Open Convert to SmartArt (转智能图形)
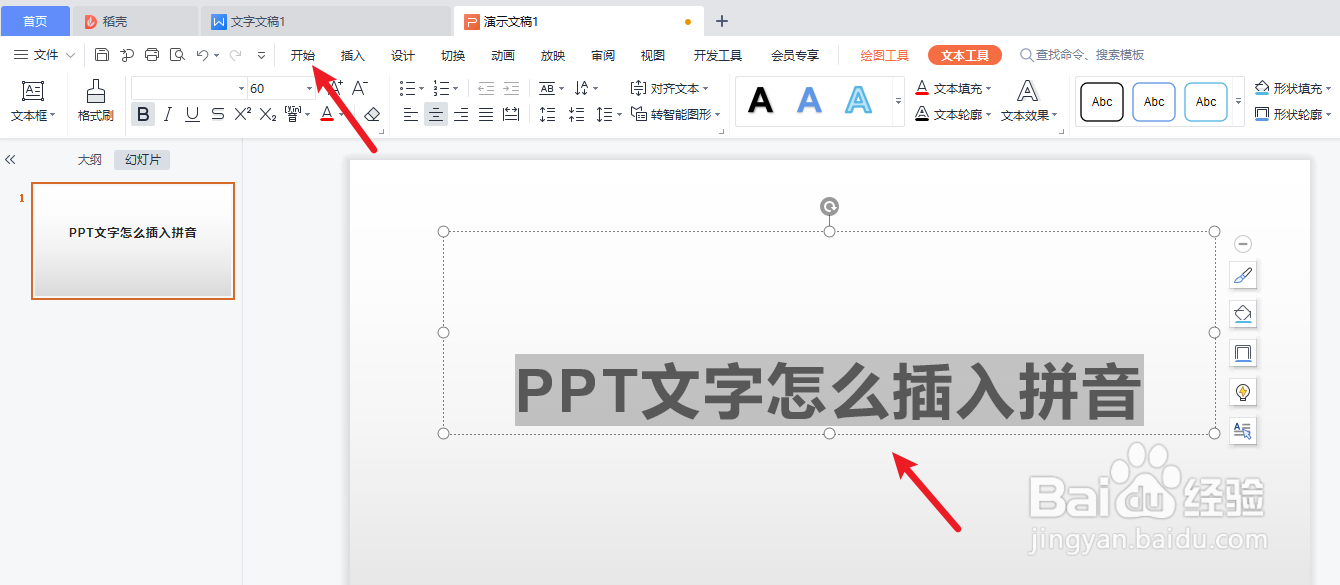Viewport: 1340px width, 585px height. (x=676, y=115)
